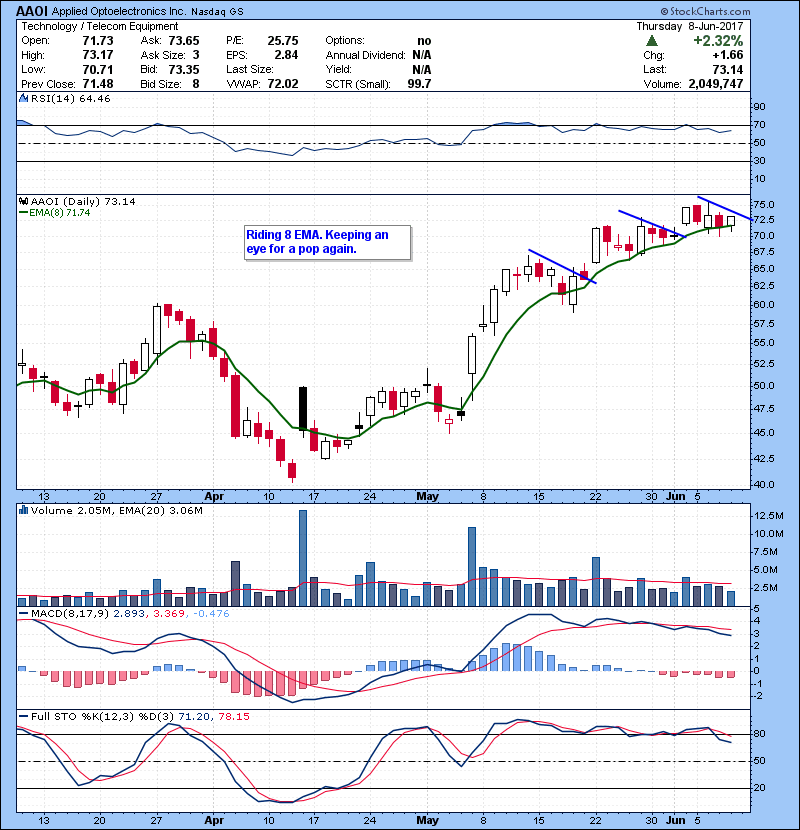Click the P/E ratio value 25.75

point(283,41)
